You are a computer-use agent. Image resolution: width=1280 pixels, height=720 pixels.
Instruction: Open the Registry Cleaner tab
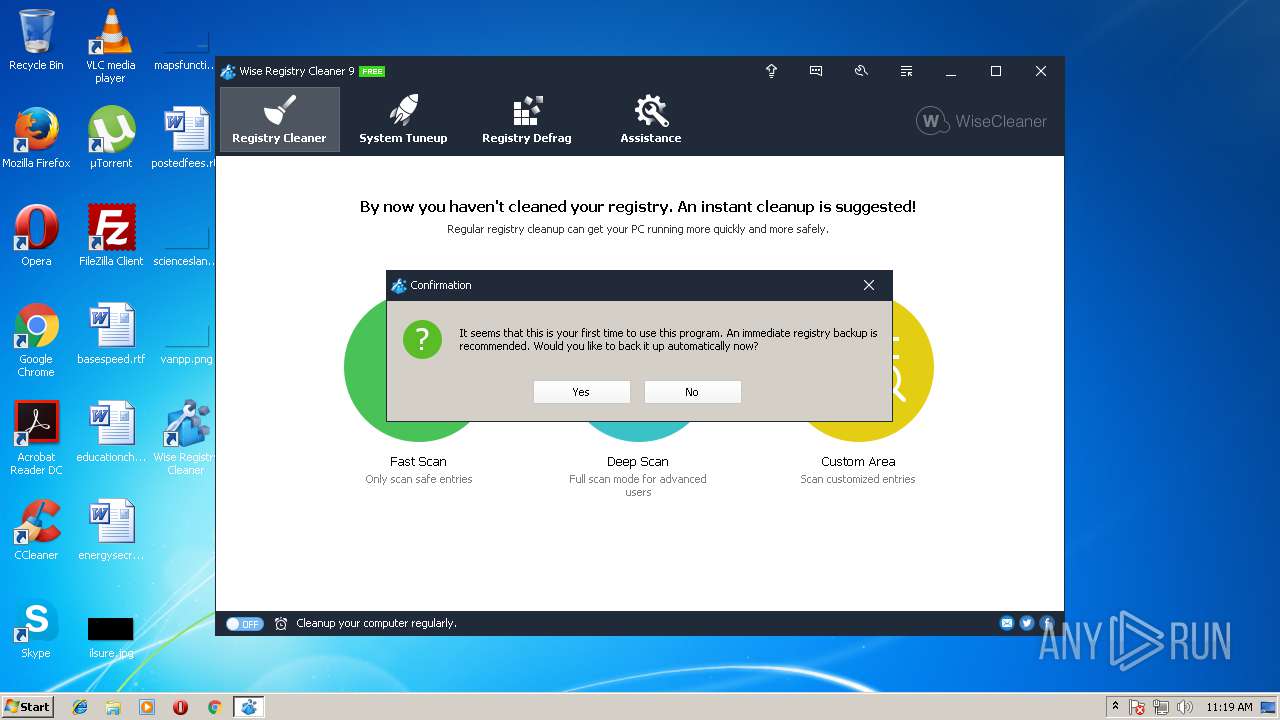279,120
